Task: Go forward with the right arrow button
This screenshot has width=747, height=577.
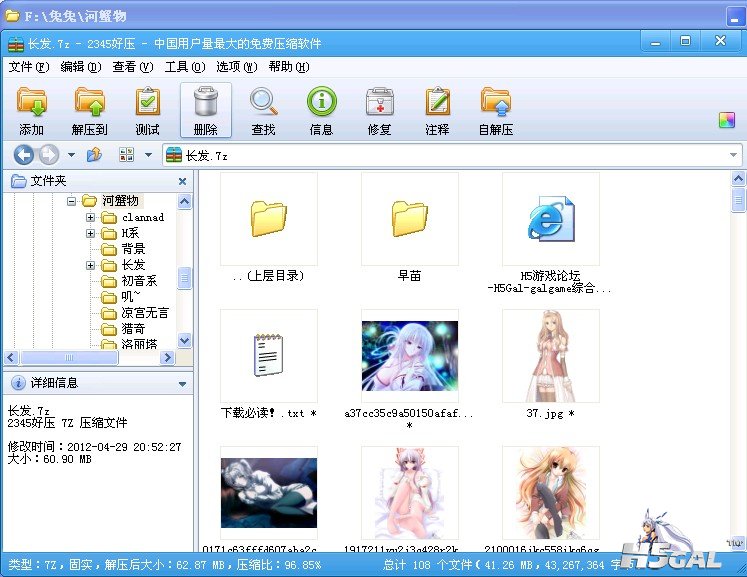Action: coord(49,155)
